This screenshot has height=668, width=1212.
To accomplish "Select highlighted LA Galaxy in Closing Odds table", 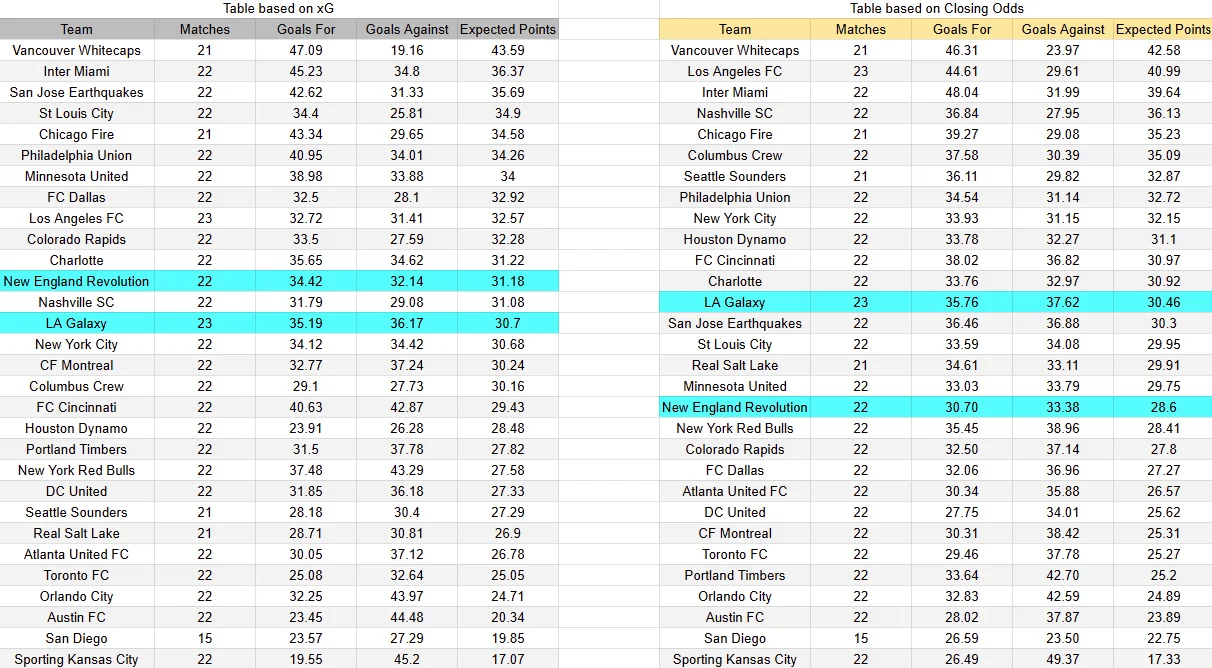I will click(735, 302).
